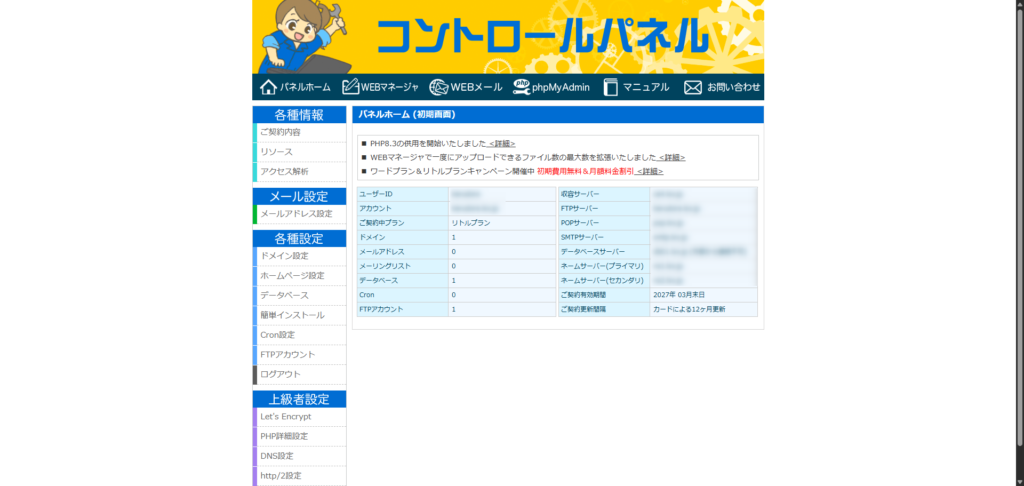1024x486 pixels.
Task: Click the コントロールパネル banner title
Action: pyautogui.click(x=543, y=37)
